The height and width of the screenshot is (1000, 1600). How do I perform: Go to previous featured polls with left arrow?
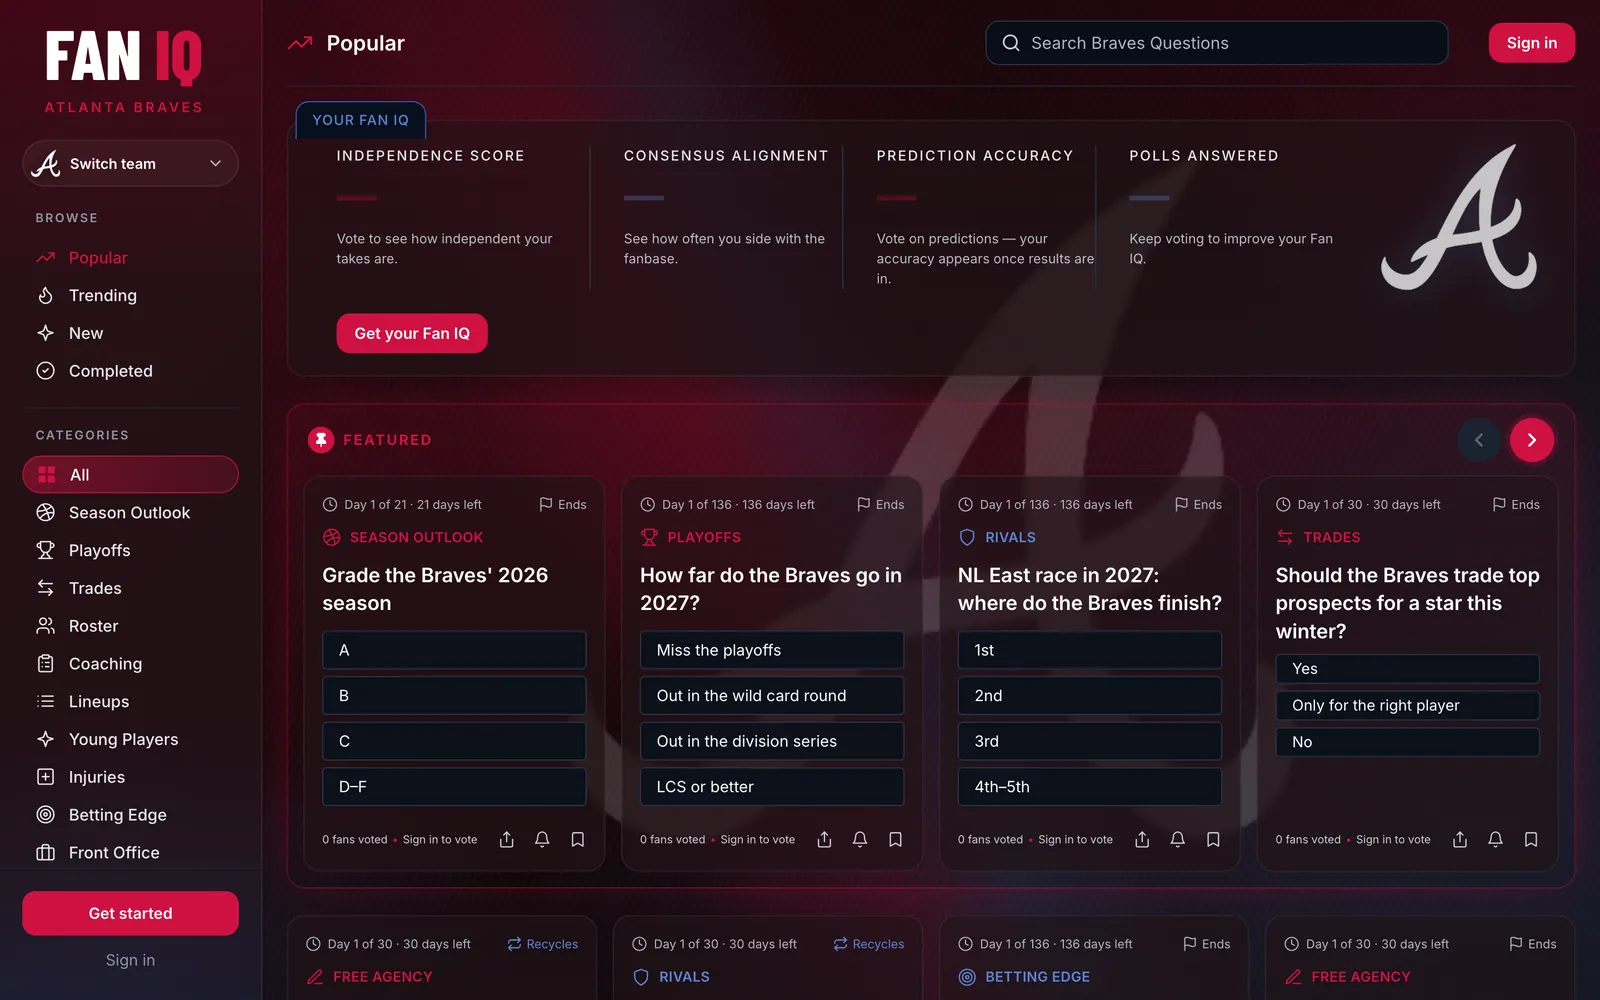point(1479,440)
